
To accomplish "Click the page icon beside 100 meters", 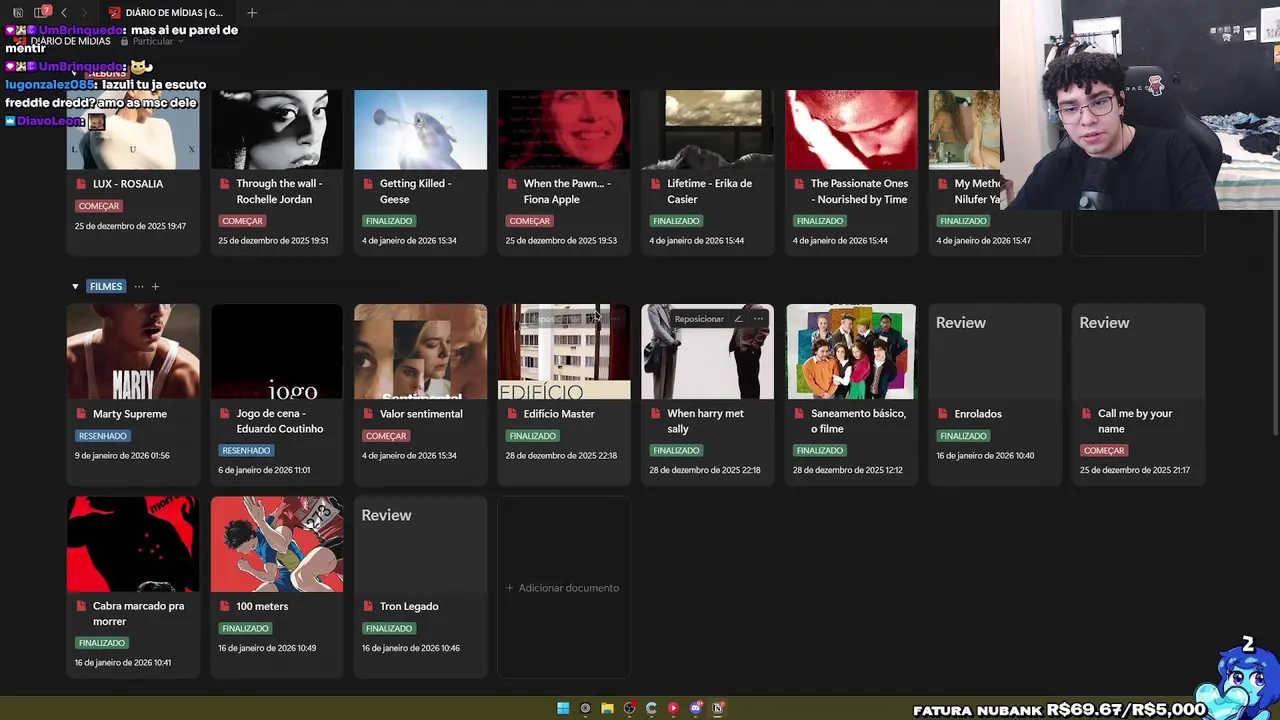I will click(225, 606).
